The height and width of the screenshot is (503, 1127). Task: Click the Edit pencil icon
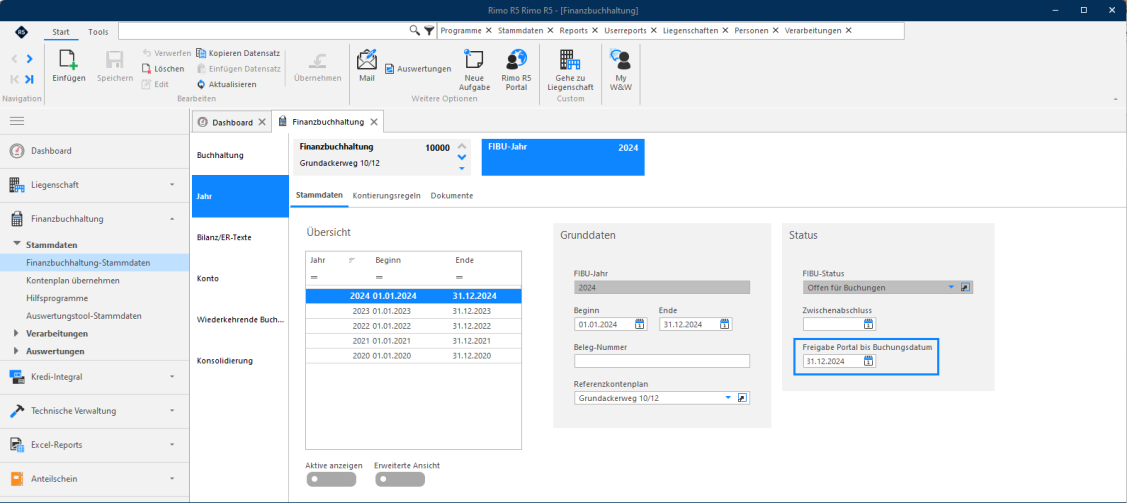point(146,84)
